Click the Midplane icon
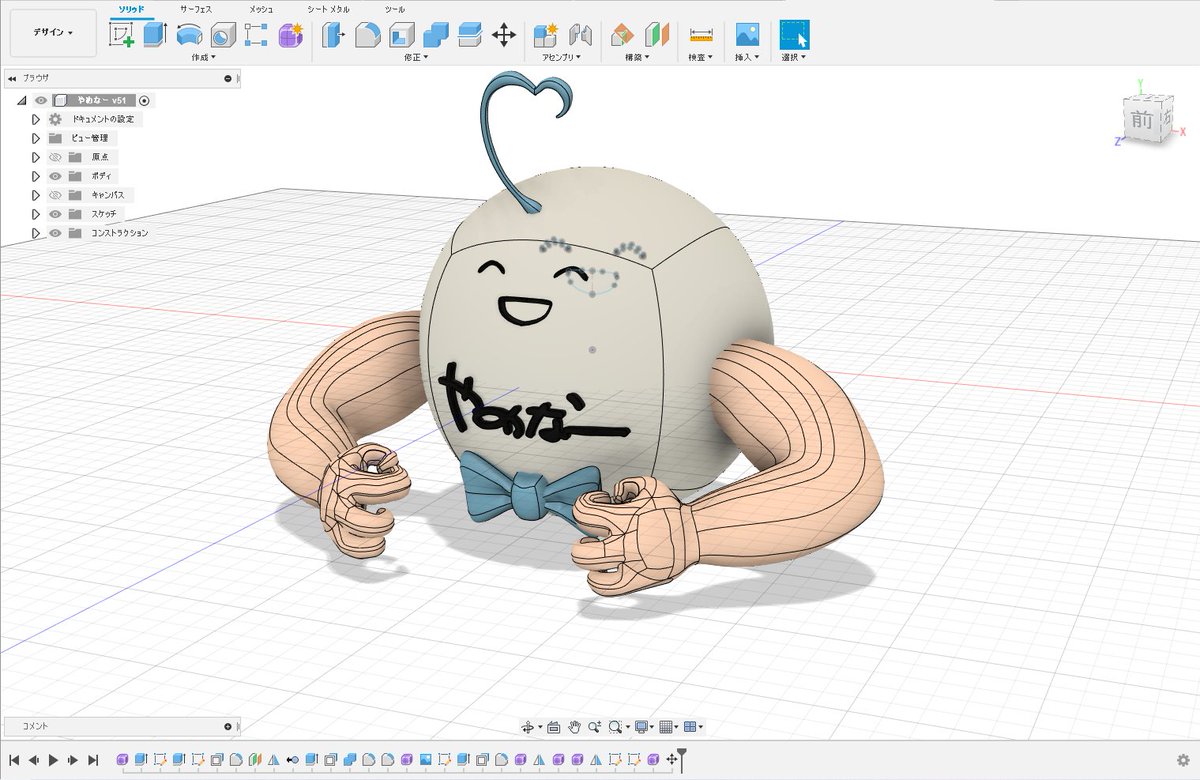This screenshot has height=780, width=1200. coord(656,36)
